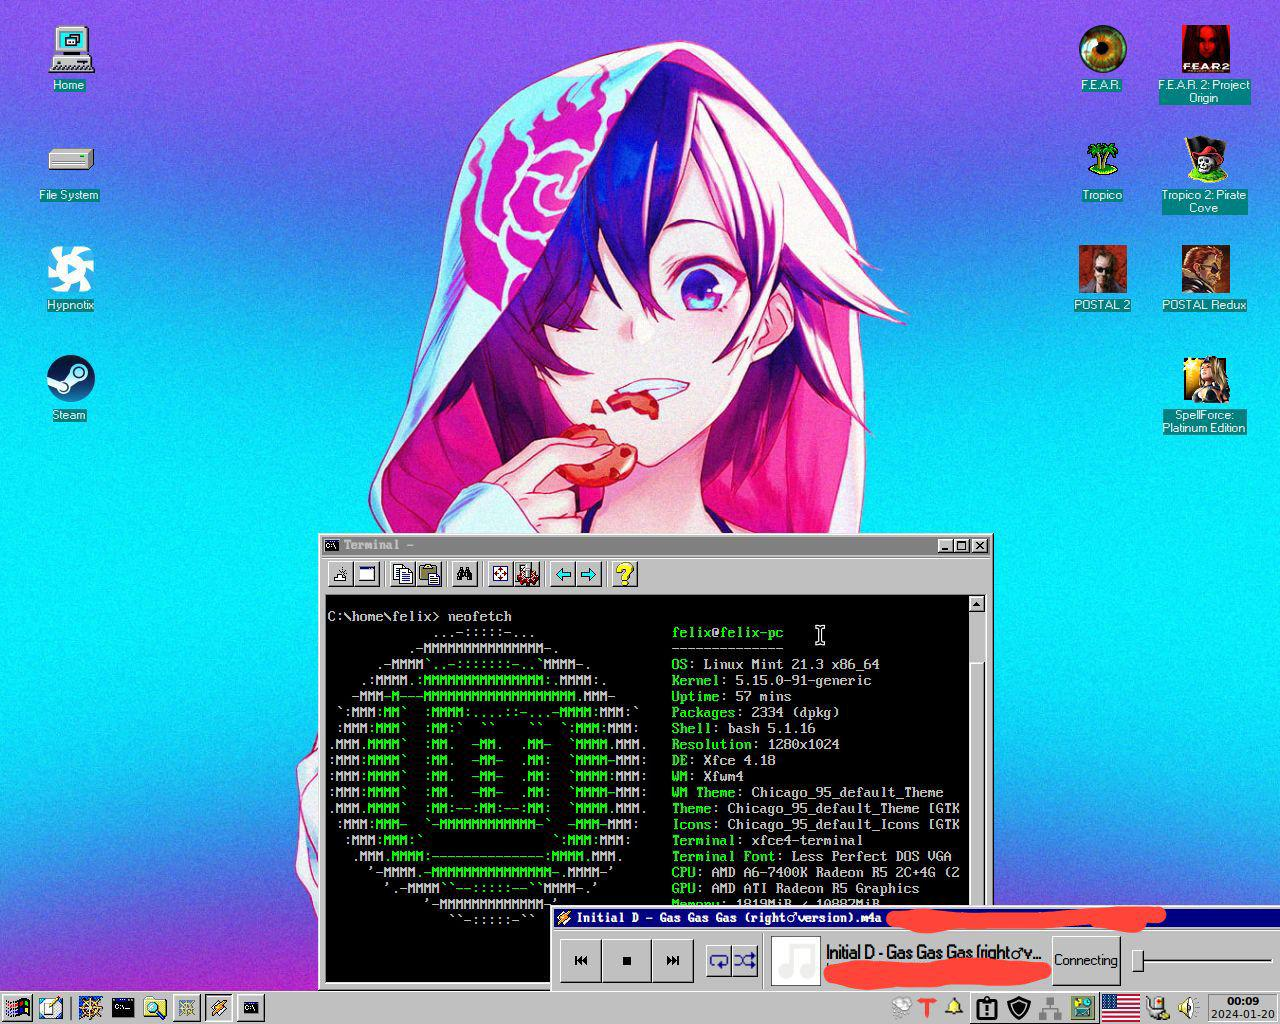Click the US flag keyboard layout indicator

point(1121,1008)
